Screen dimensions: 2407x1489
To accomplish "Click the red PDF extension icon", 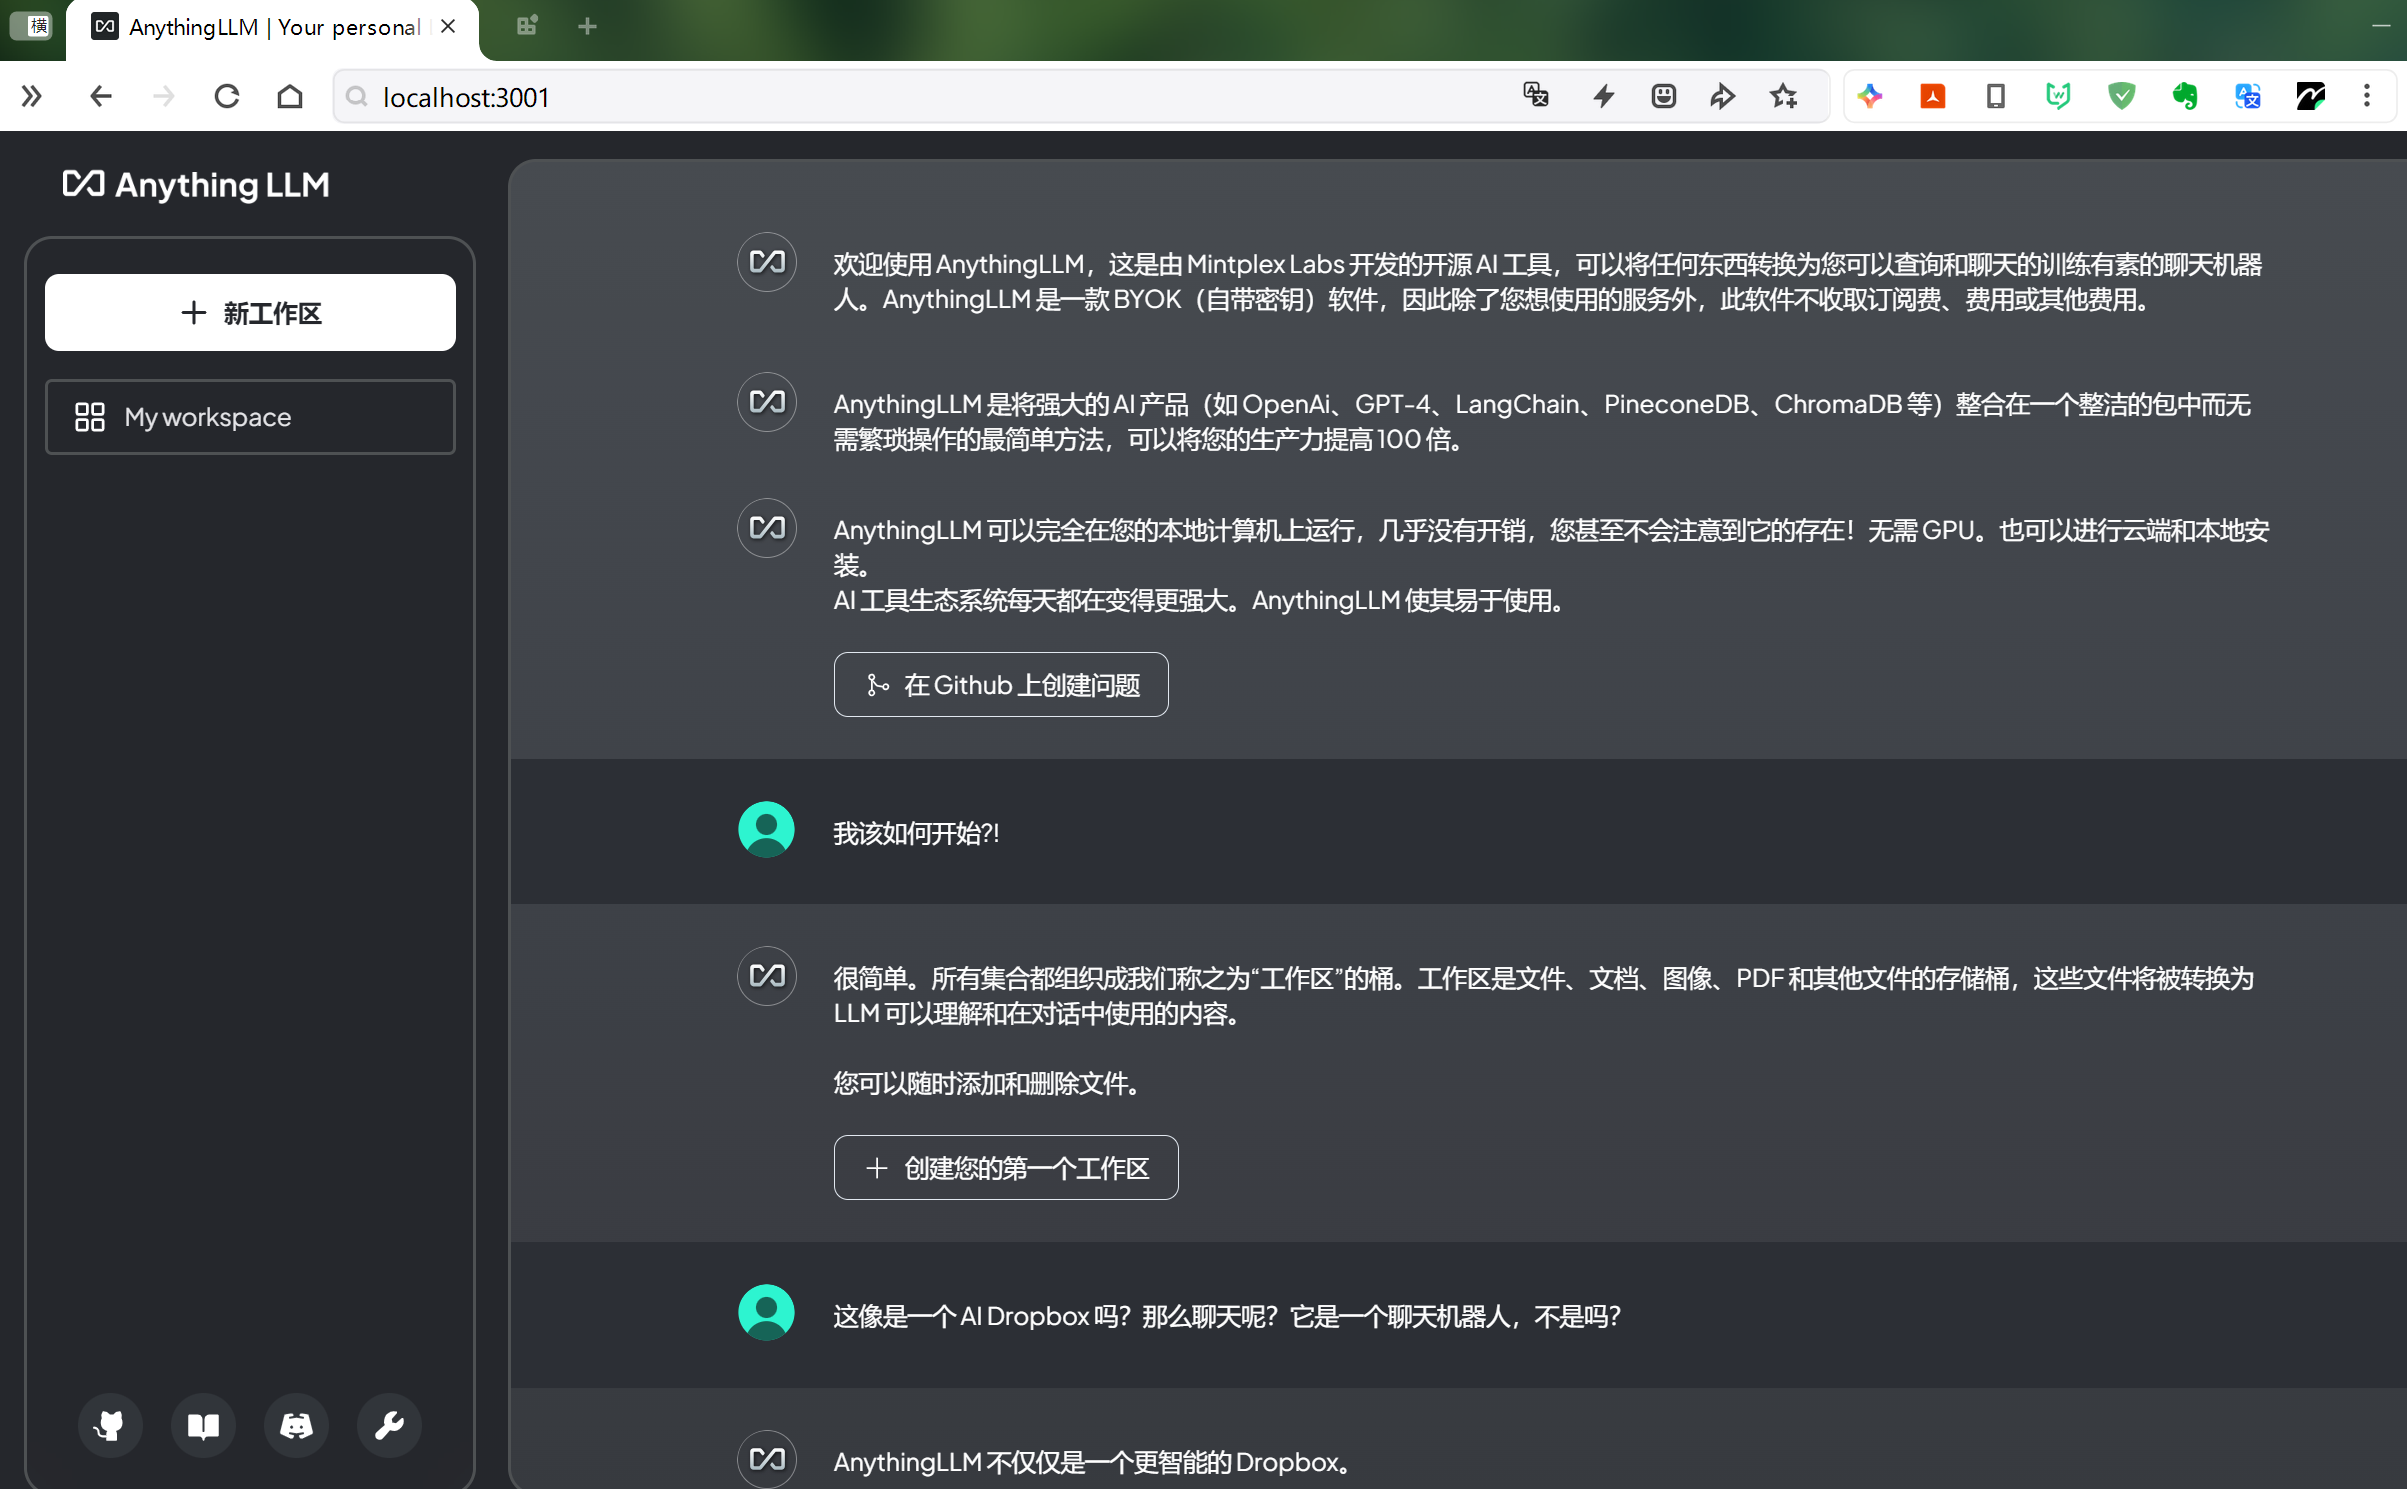I will [1933, 96].
